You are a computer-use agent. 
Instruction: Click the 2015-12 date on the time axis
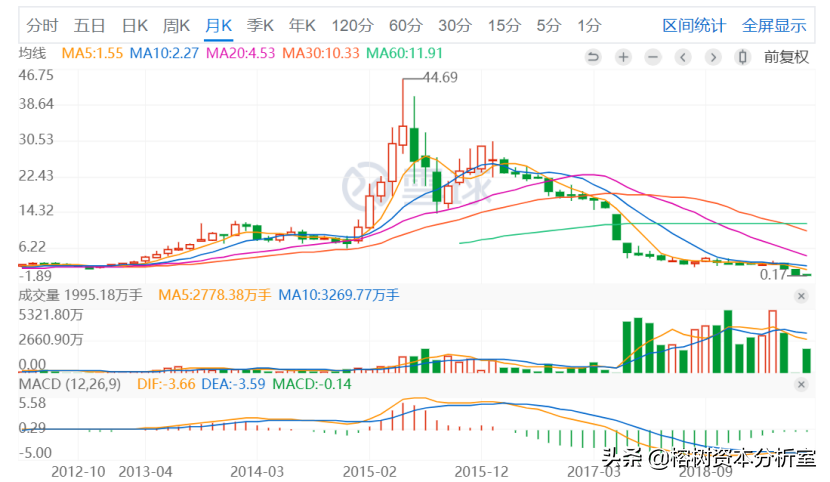click(x=481, y=471)
